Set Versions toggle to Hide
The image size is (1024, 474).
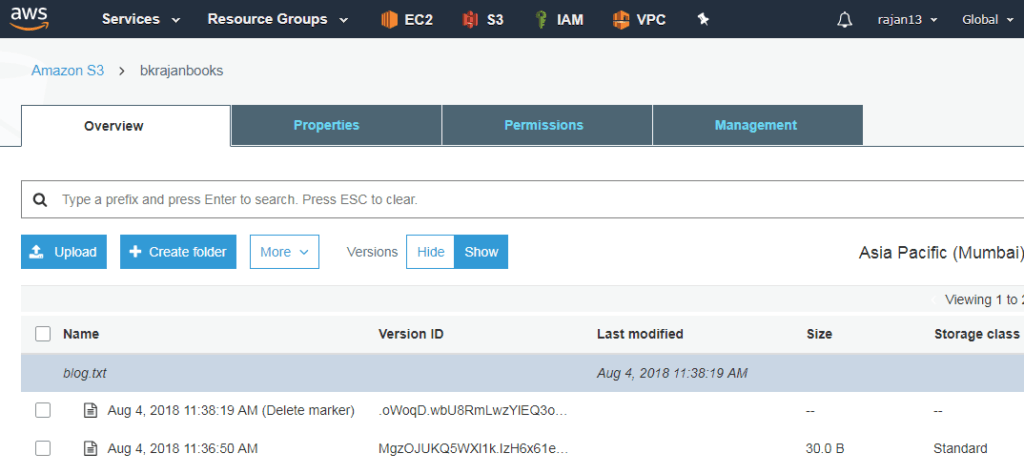coord(430,252)
